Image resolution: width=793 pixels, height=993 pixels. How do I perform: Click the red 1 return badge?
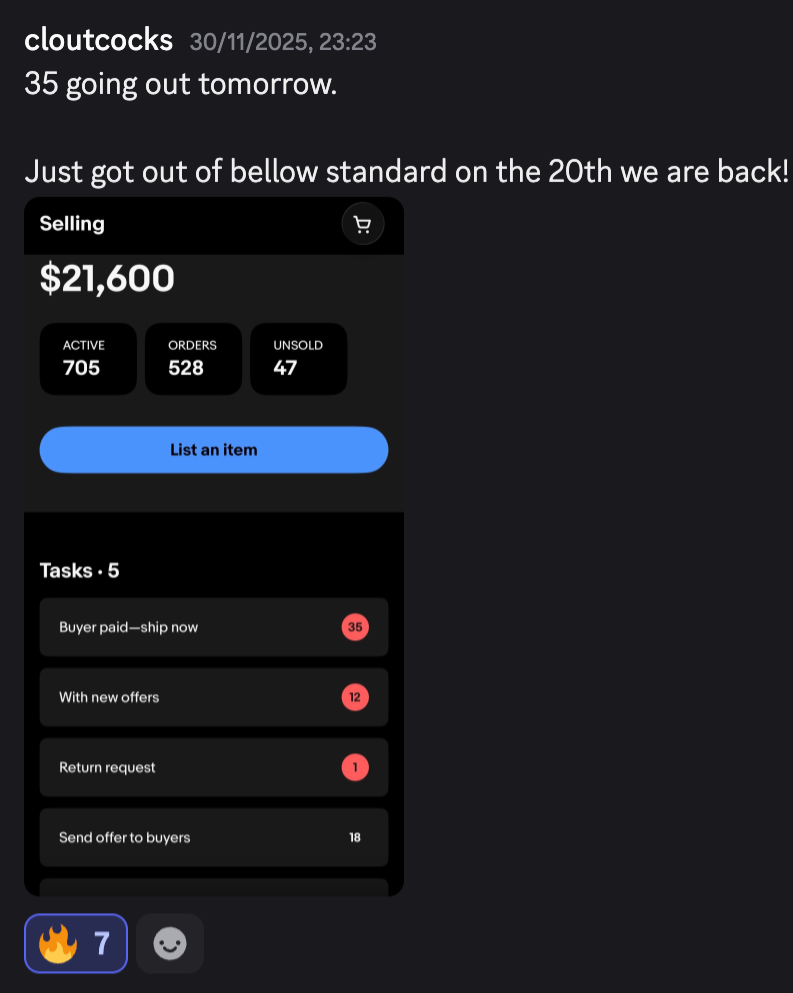[355, 767]
